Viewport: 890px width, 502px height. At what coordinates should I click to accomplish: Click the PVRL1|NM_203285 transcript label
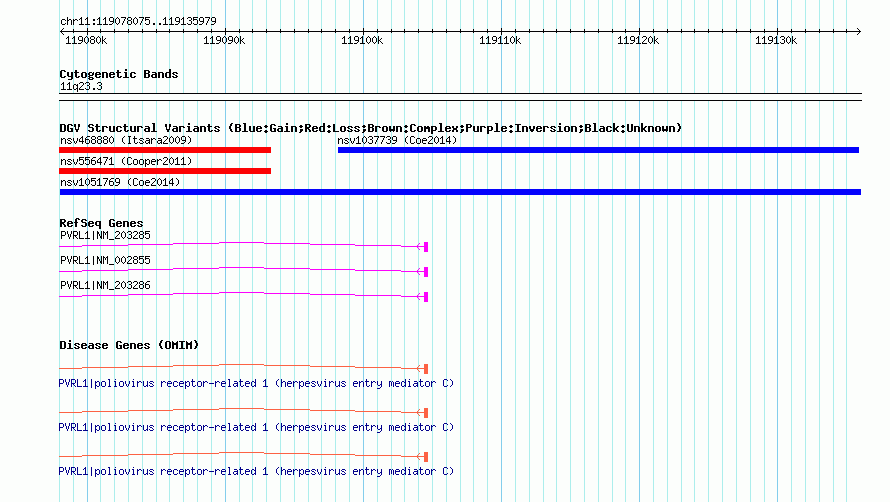[x=105, y=235]
